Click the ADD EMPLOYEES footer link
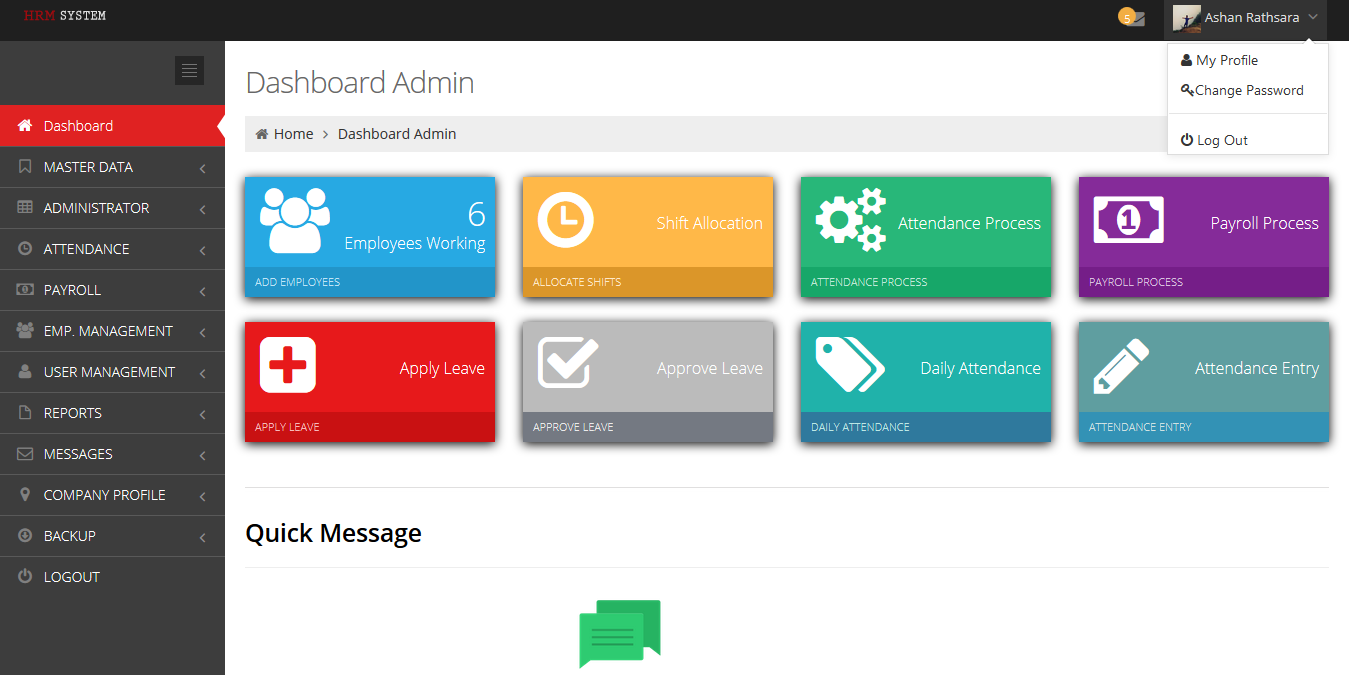This screenshot has width=1350, height=676. point(297,282)
